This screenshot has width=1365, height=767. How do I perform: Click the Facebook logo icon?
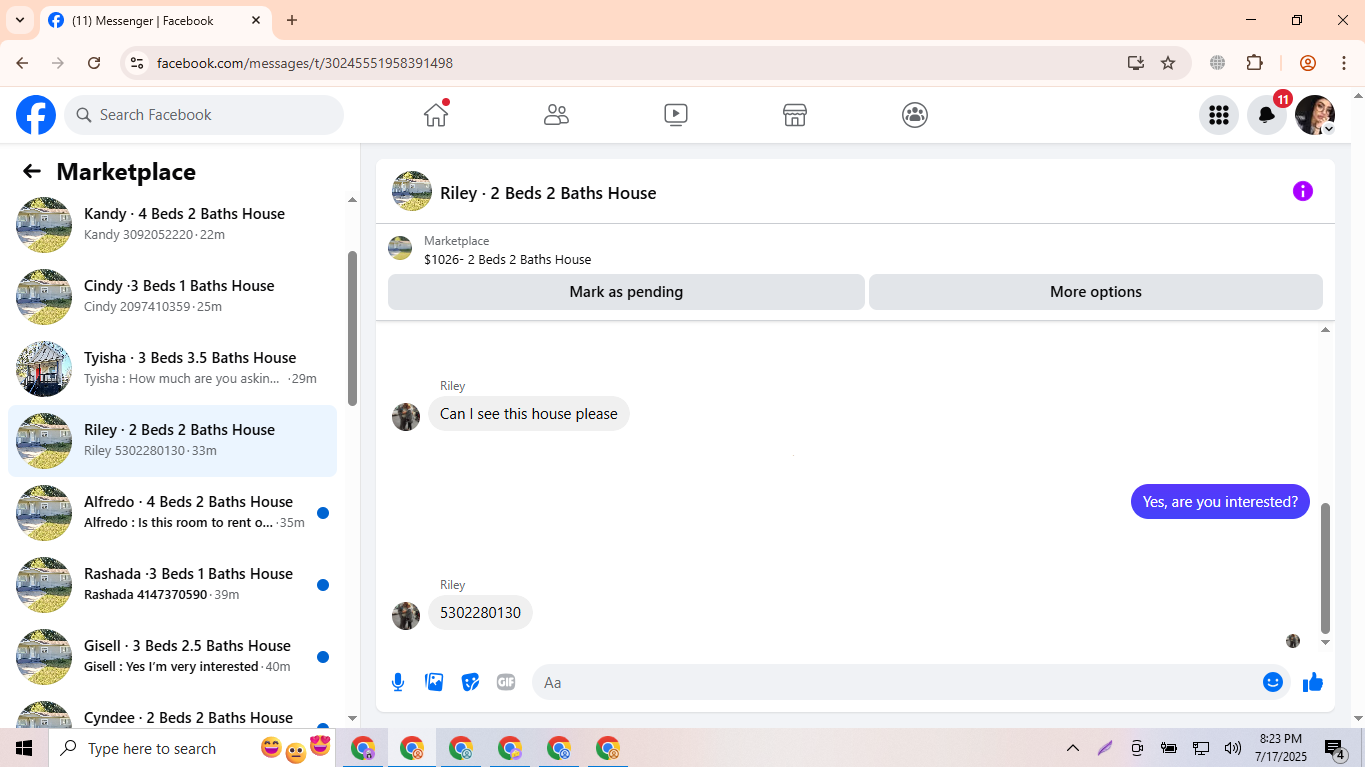(36, 115)
